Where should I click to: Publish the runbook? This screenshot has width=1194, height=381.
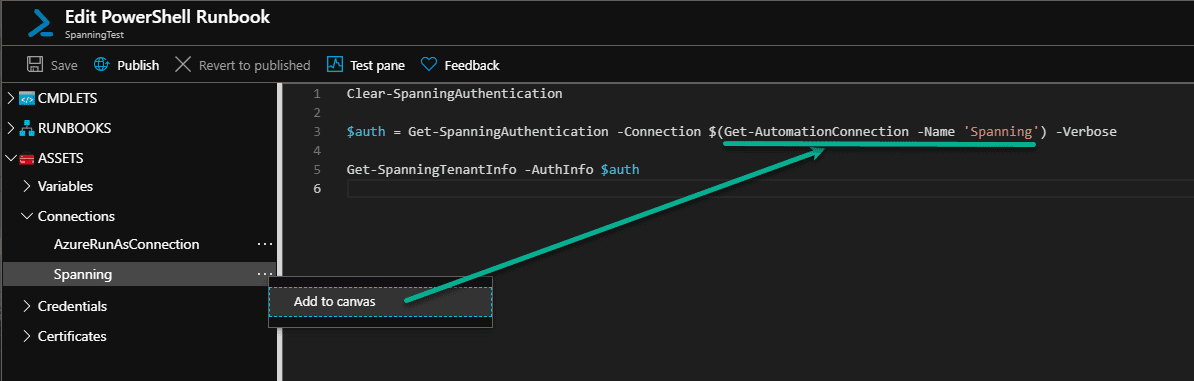[x=138, y=66]
